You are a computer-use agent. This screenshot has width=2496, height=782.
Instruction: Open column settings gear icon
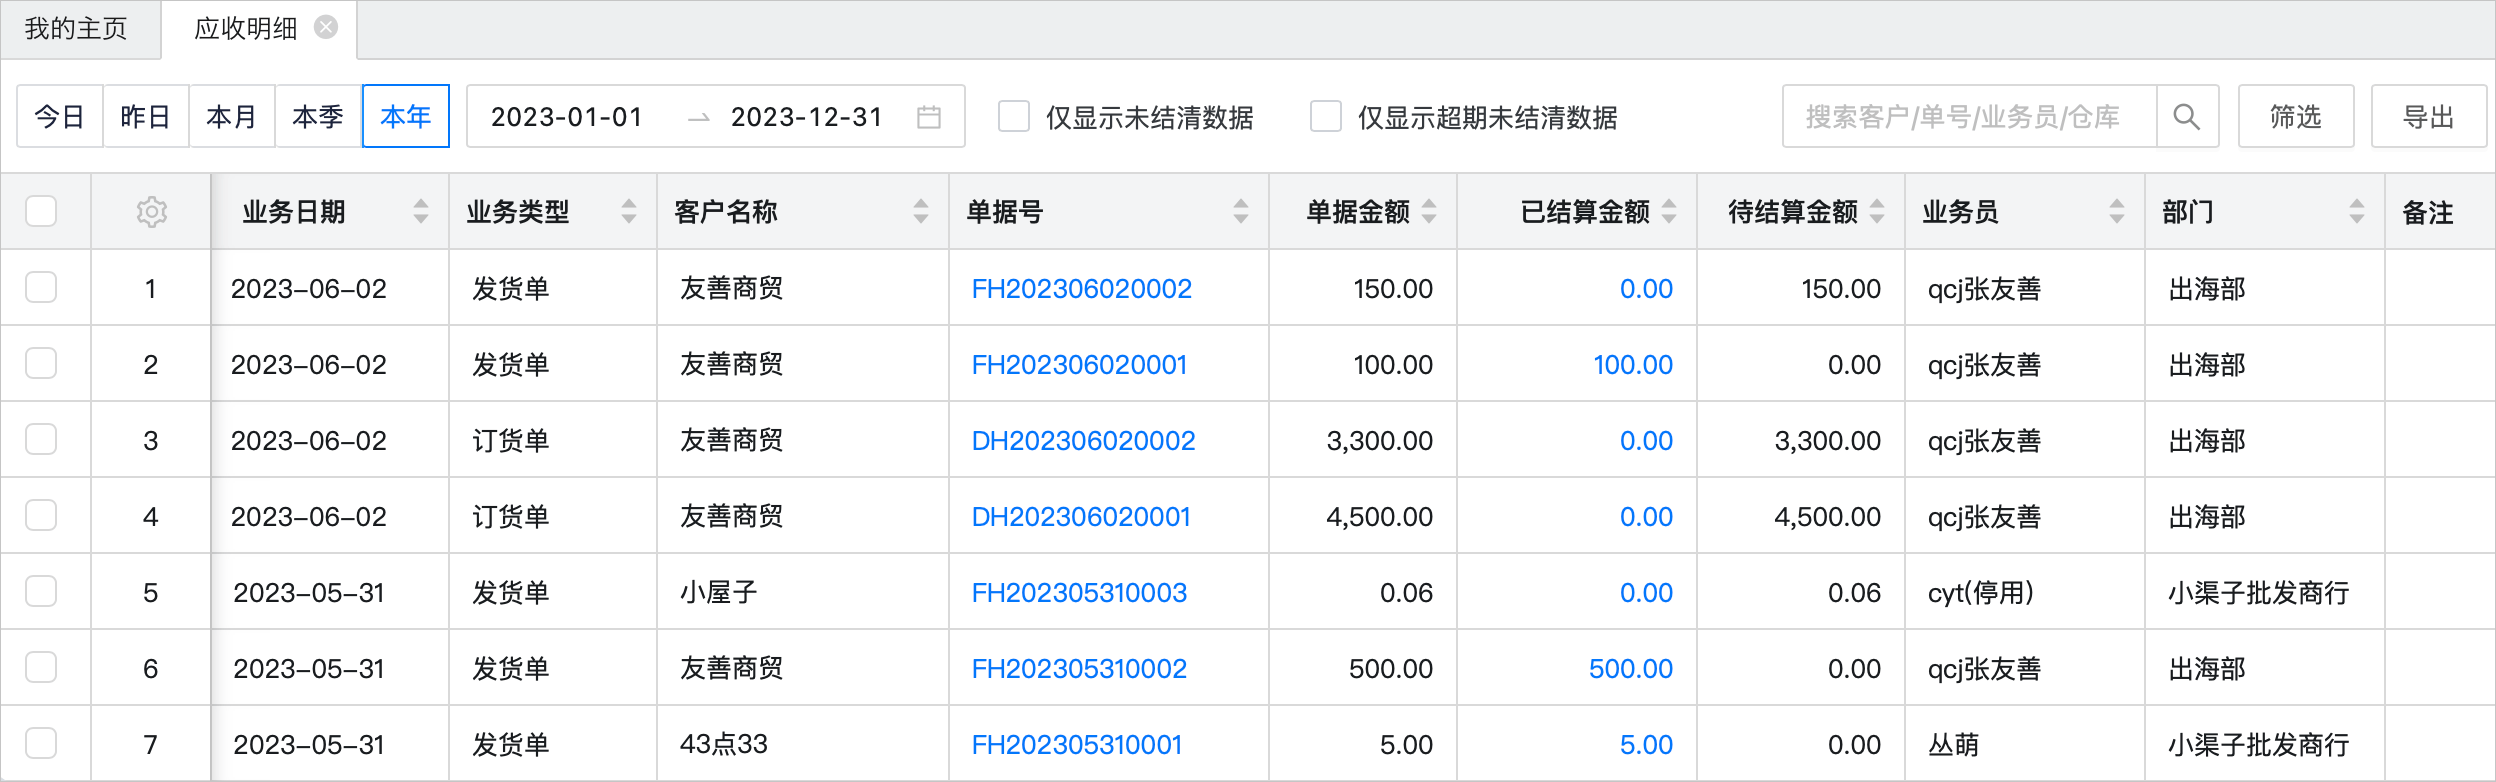[x=151, y=212]
